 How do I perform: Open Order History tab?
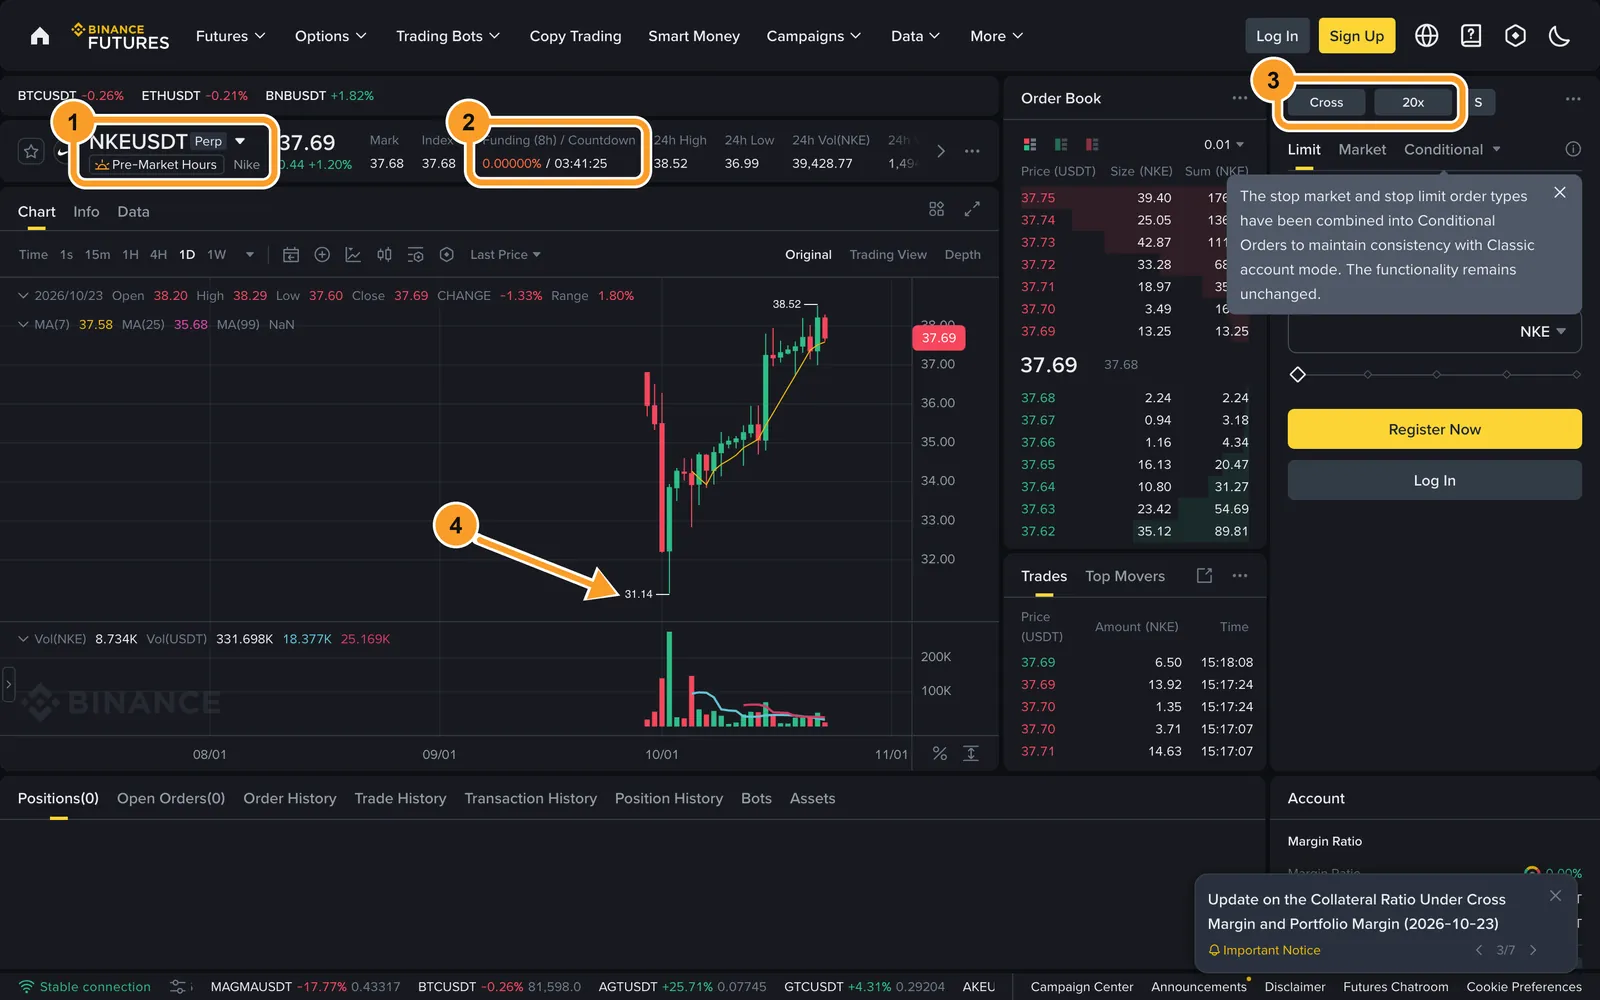(x=290, y=798)
